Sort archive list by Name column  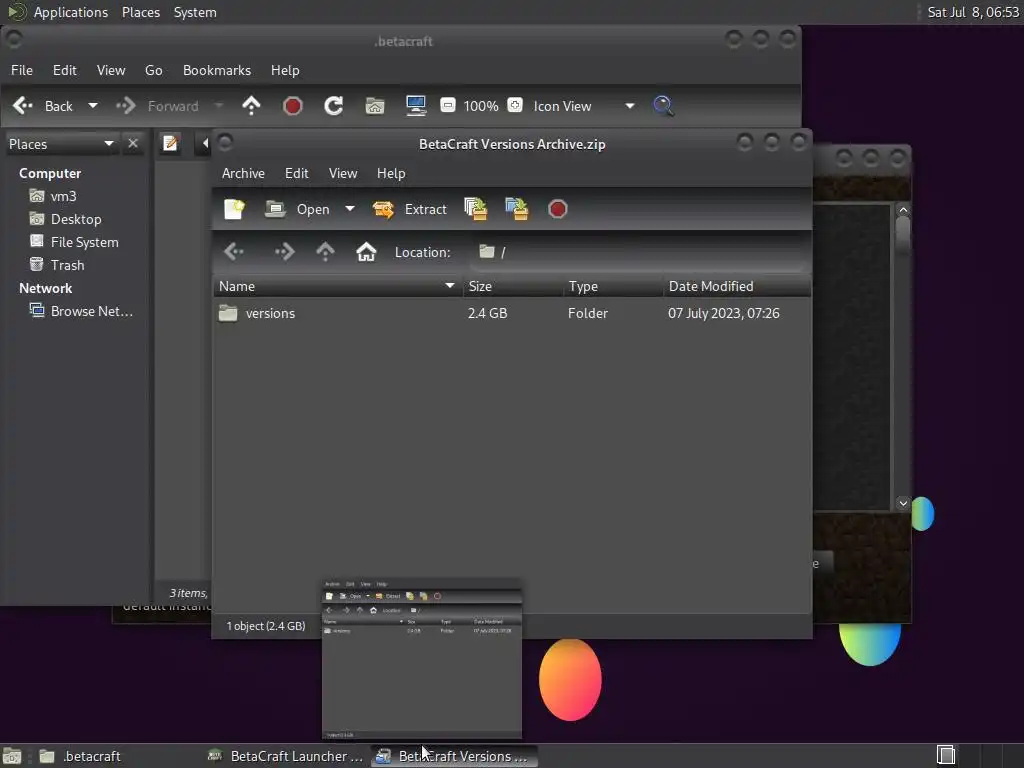(x=338, y=286)
